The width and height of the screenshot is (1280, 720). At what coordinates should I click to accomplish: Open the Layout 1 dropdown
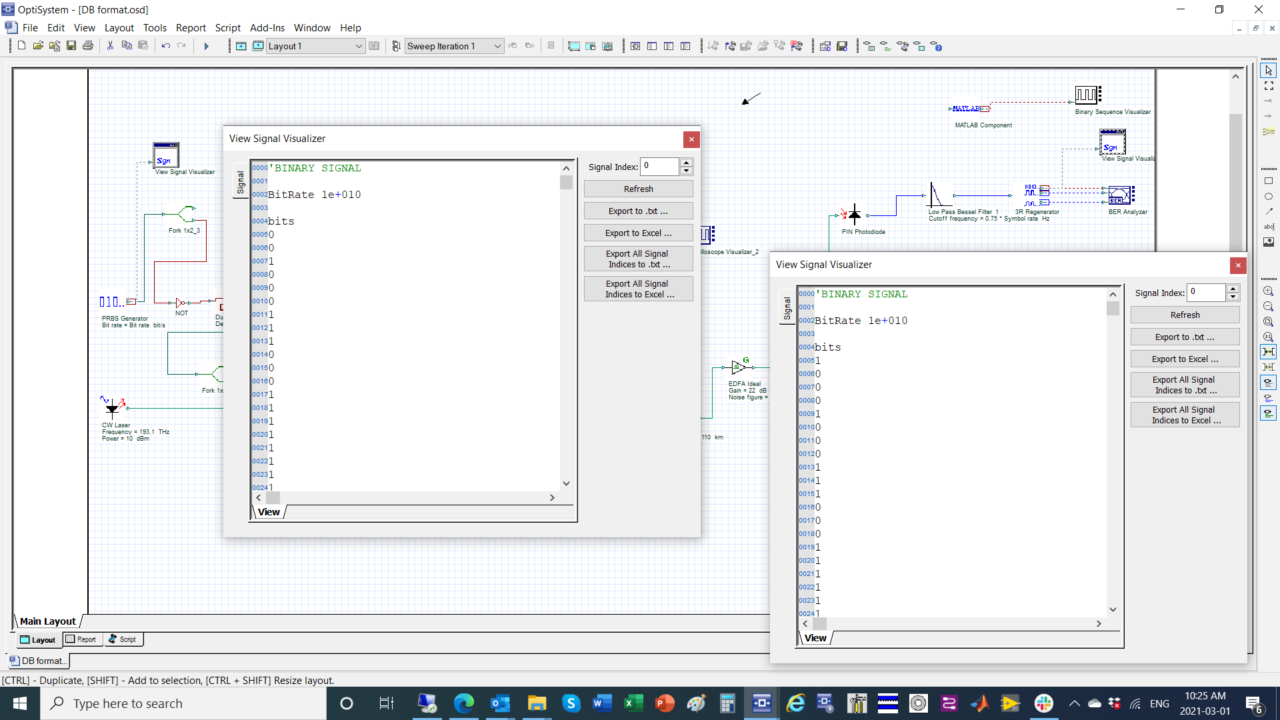pos(359,46)
